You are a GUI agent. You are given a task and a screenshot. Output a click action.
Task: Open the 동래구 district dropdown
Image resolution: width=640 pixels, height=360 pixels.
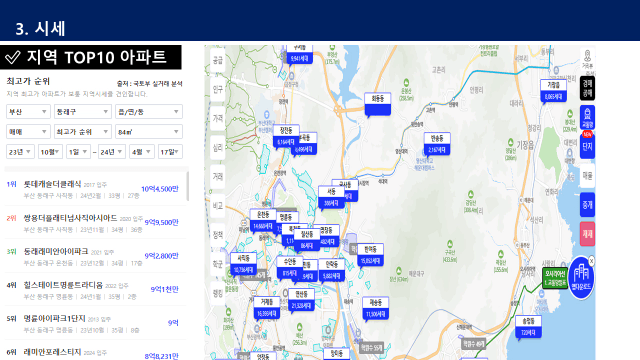tap(83, 111)
